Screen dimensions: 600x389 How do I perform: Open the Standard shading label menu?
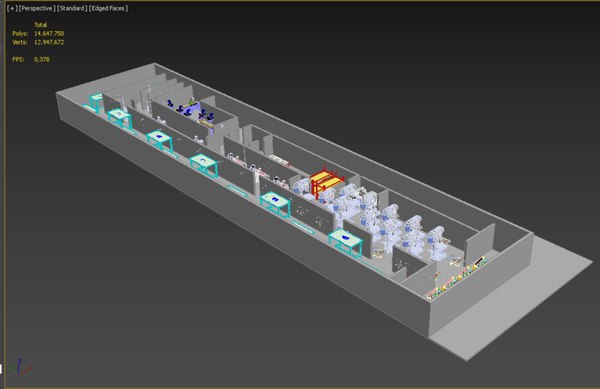click(x=72, y=8)
